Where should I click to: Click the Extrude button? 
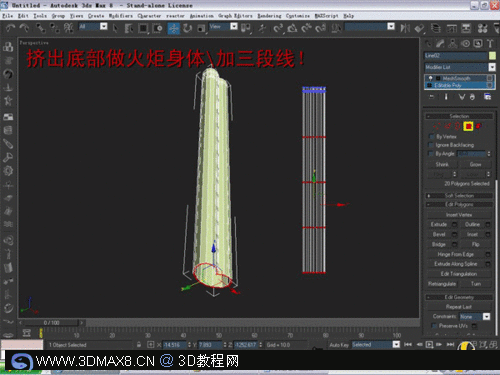(439, 224)
